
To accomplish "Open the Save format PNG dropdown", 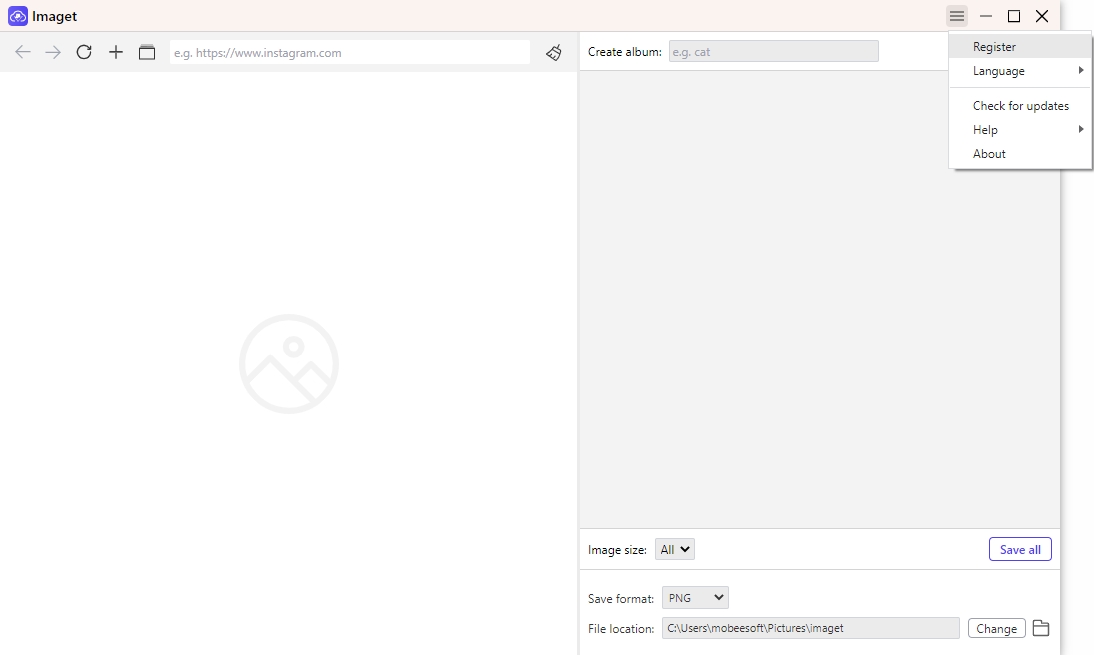I will pyautogui.click(x=695, y=598).
